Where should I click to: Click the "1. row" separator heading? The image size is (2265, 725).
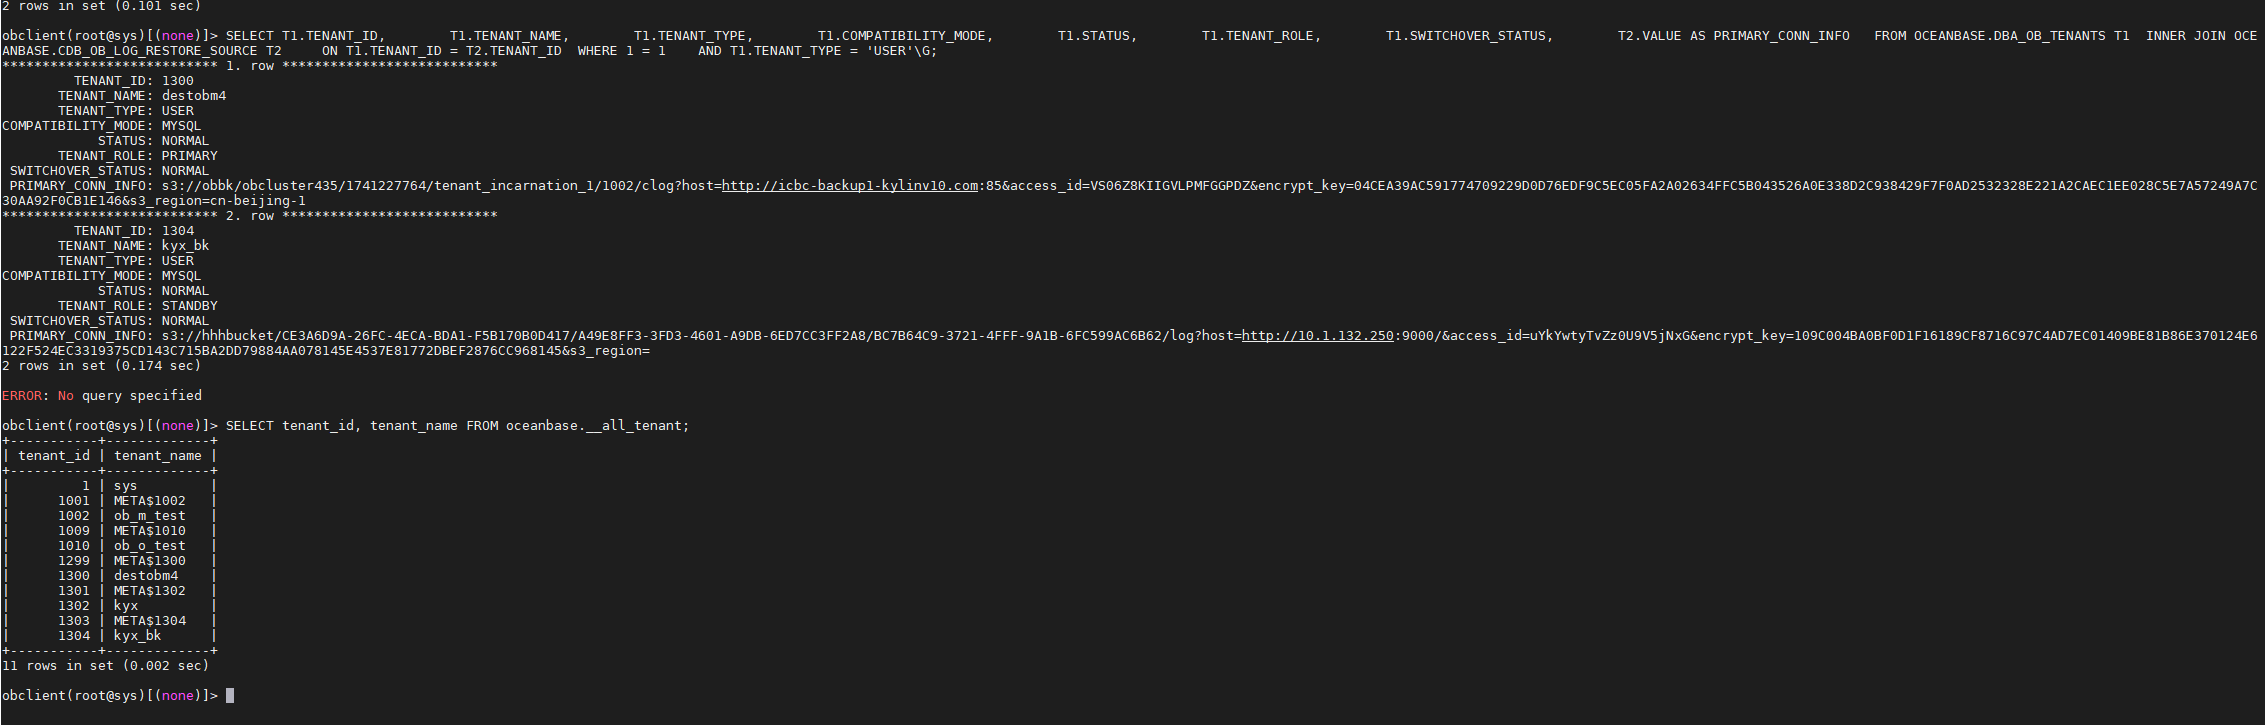(x=249, y=66)
